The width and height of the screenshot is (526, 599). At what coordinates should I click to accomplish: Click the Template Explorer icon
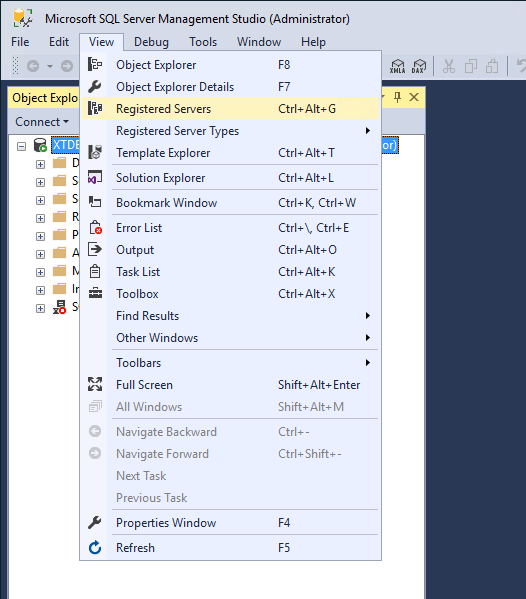point(95,152)
